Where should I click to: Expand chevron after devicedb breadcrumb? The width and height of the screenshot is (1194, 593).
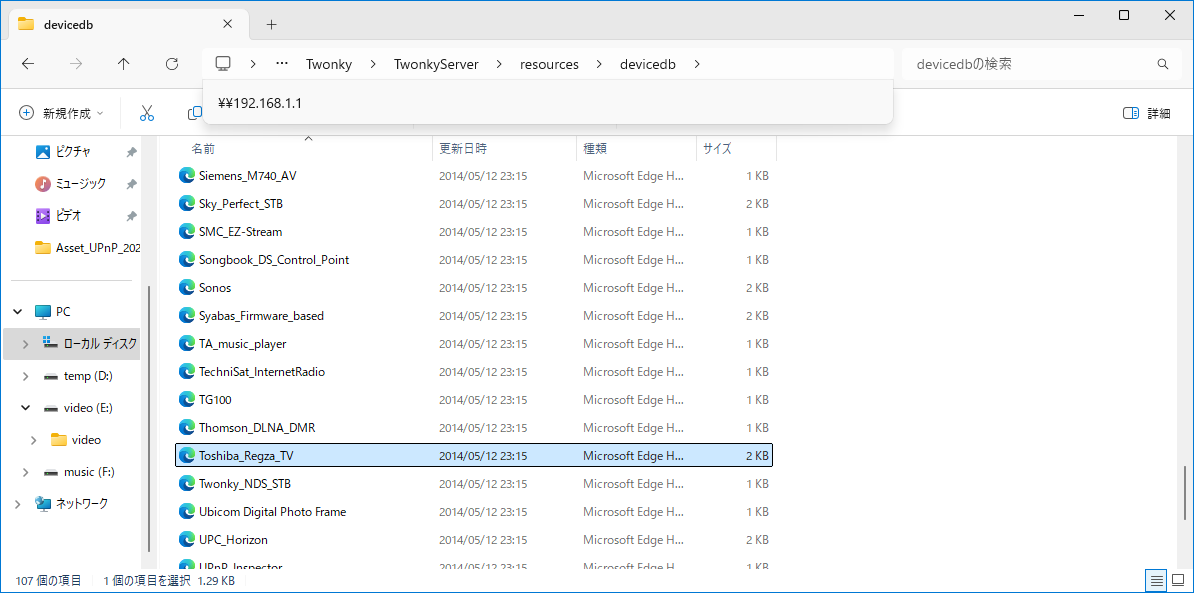click(697, 65)
